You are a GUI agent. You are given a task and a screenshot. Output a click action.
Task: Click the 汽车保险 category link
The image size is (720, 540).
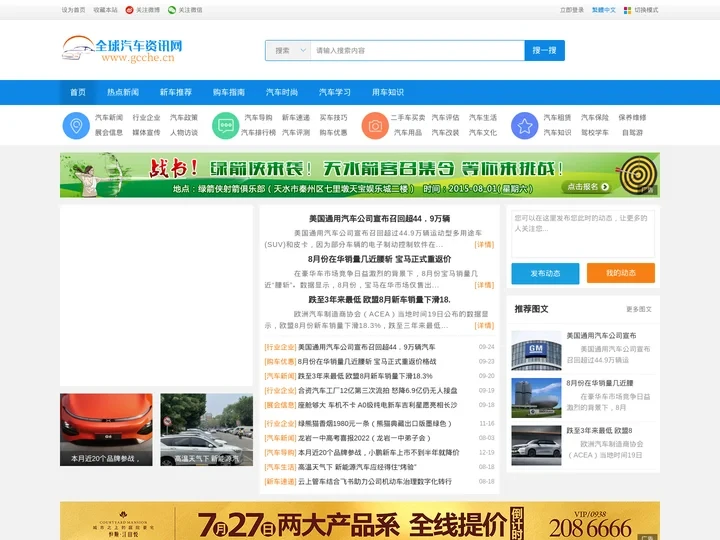point(595,118)
